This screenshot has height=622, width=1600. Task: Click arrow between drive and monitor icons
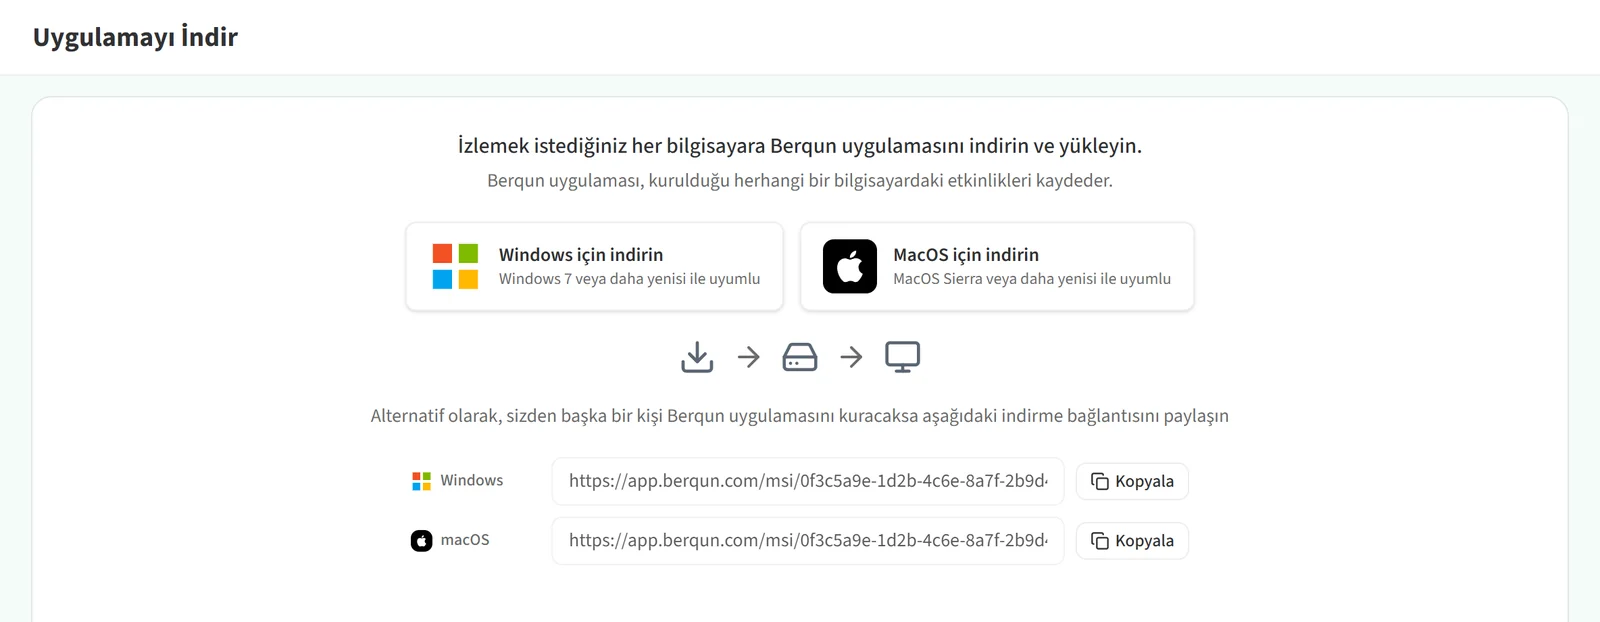[x=851, y=357]
